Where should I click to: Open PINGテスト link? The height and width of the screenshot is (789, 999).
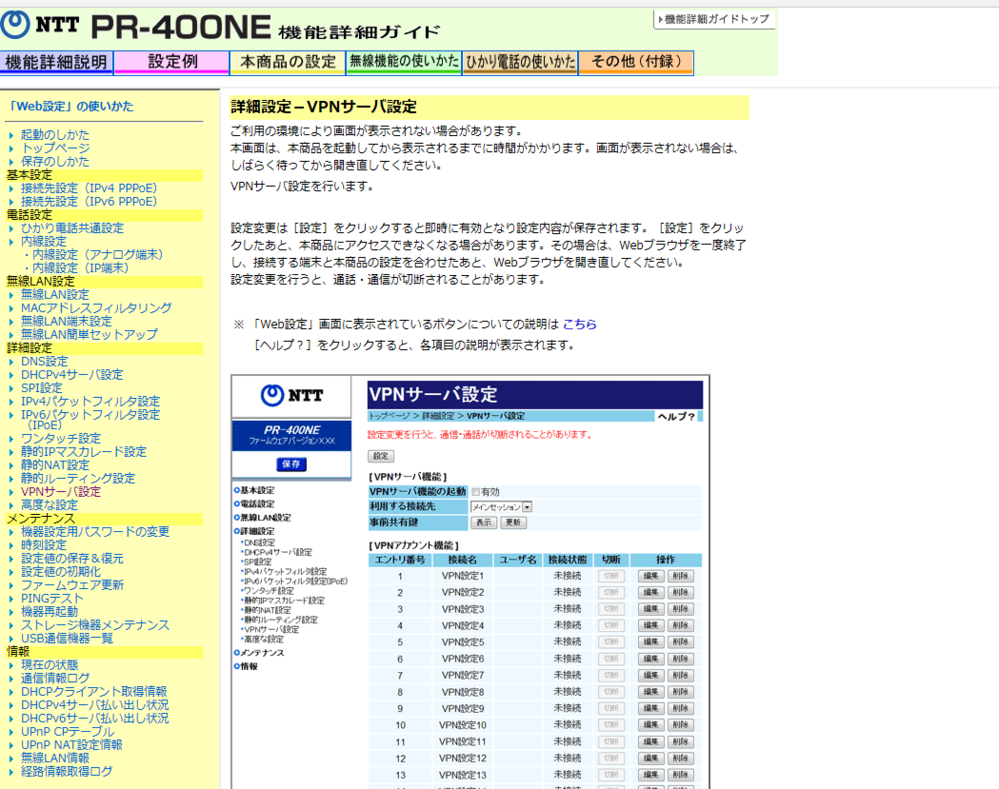52,598
